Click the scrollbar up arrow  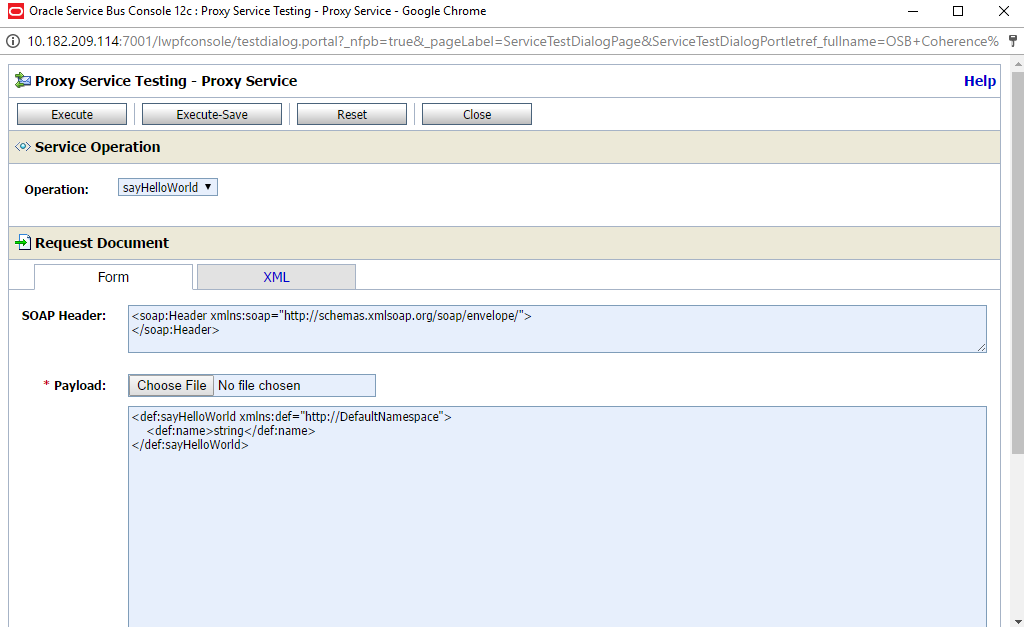coord(1017,64)
